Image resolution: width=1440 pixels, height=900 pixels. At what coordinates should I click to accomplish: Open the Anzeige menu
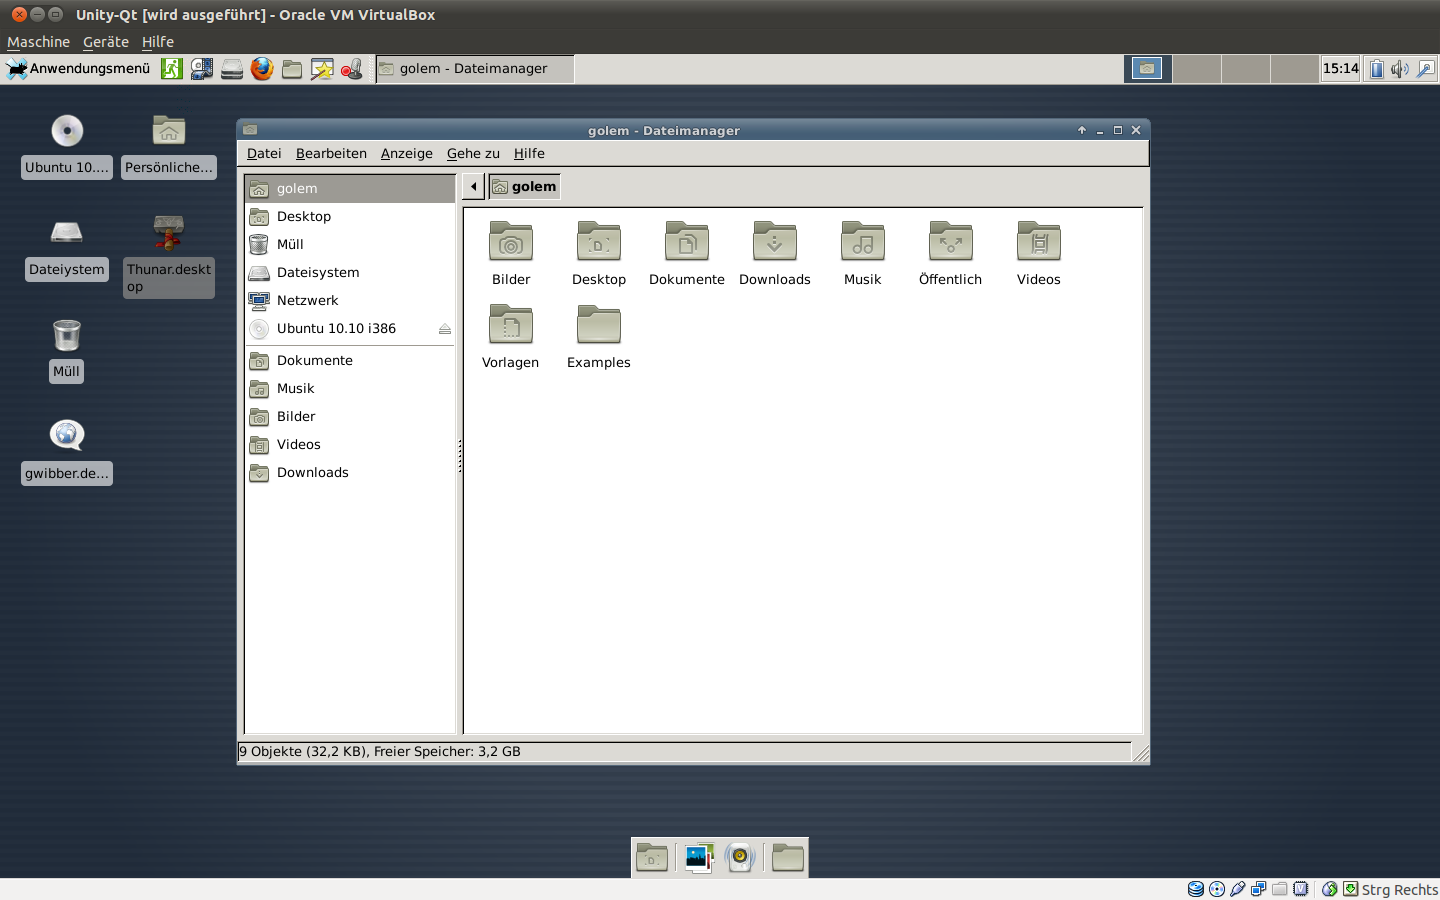406,153
